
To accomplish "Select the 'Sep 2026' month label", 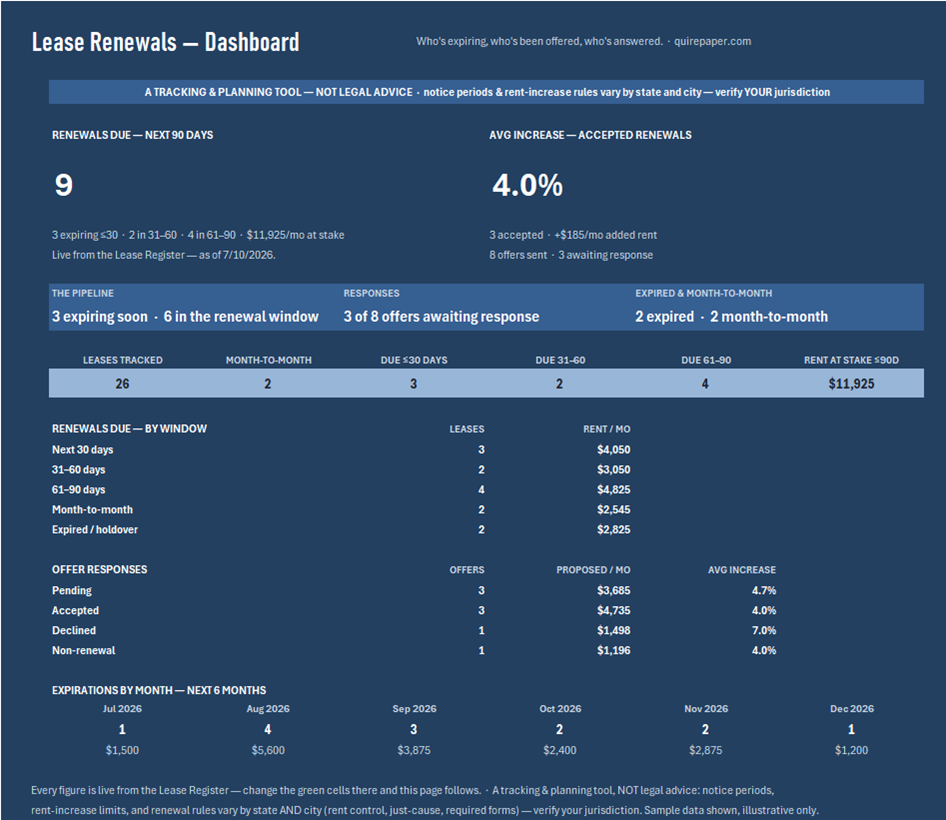I will (414, 708).
